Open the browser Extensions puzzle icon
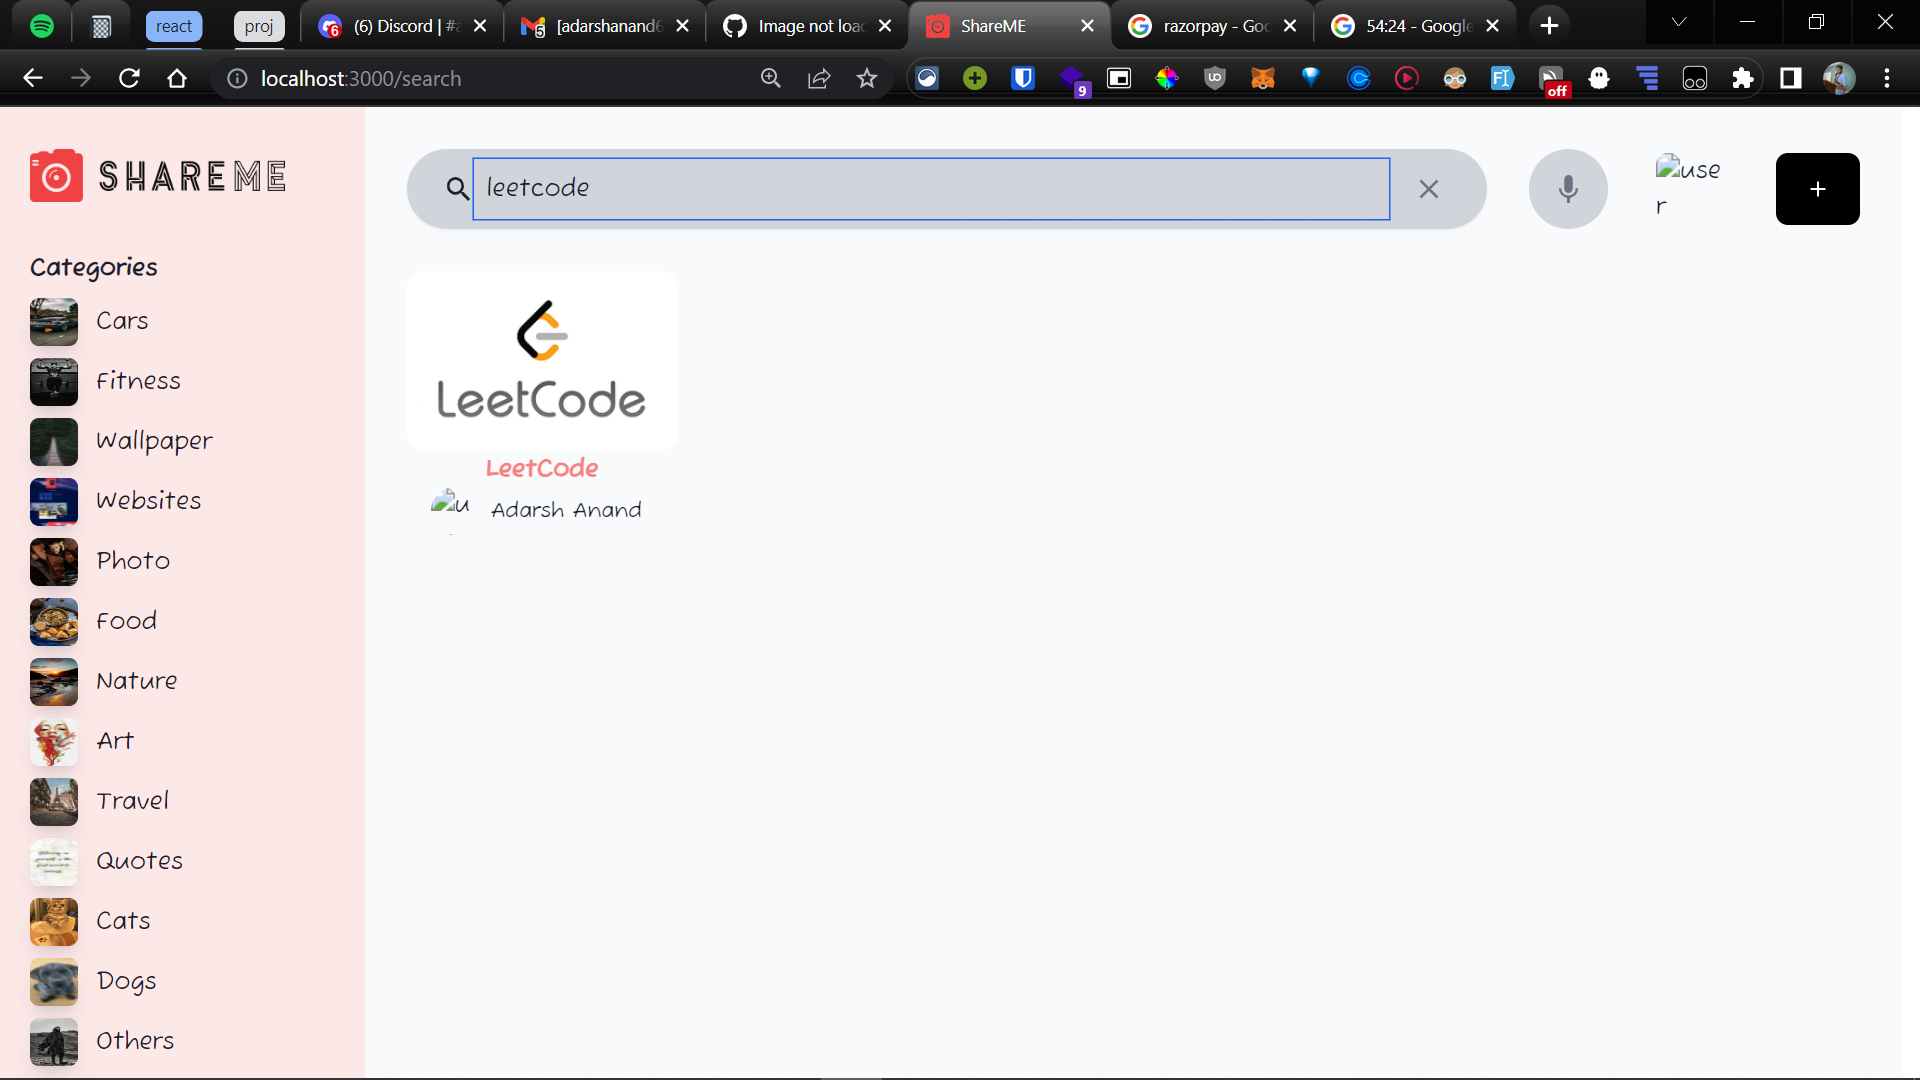Viewport: 1920px width, 1080px height. 1742,78
